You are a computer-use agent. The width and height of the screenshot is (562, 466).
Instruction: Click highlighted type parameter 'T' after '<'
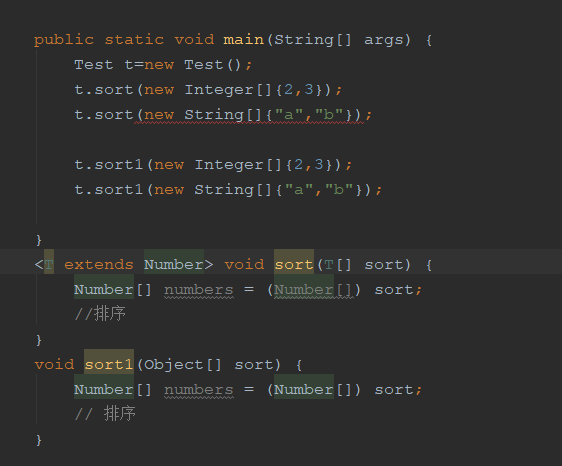(x=49, y=265)
